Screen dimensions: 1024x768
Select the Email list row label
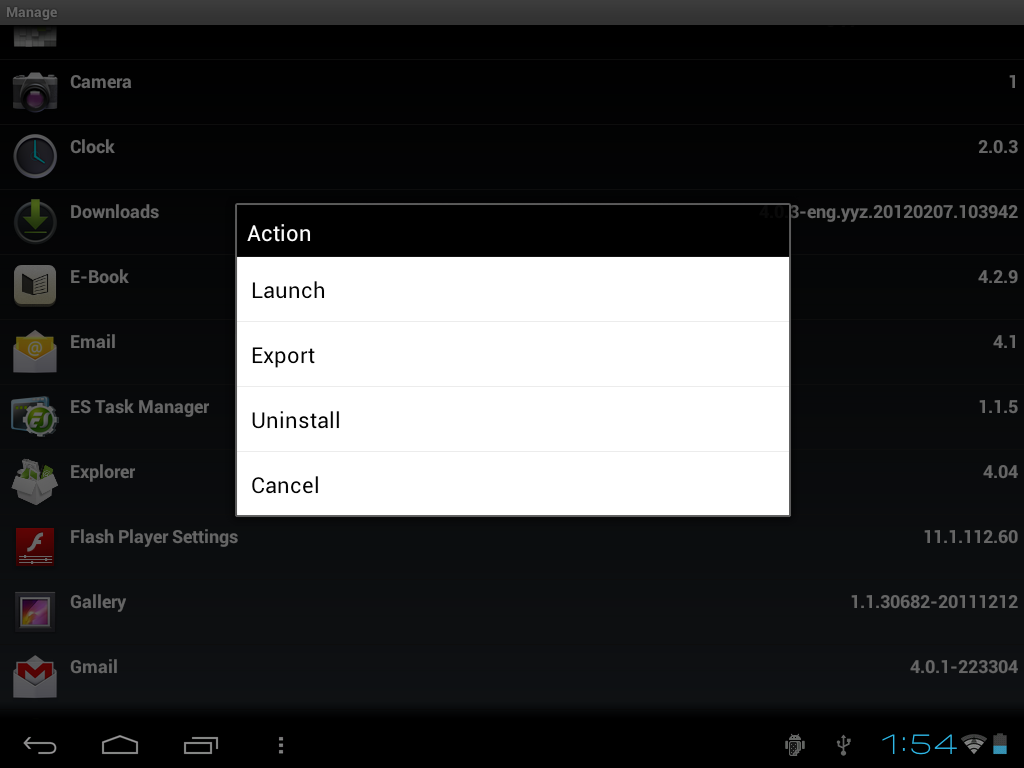[x=93, y=342]
